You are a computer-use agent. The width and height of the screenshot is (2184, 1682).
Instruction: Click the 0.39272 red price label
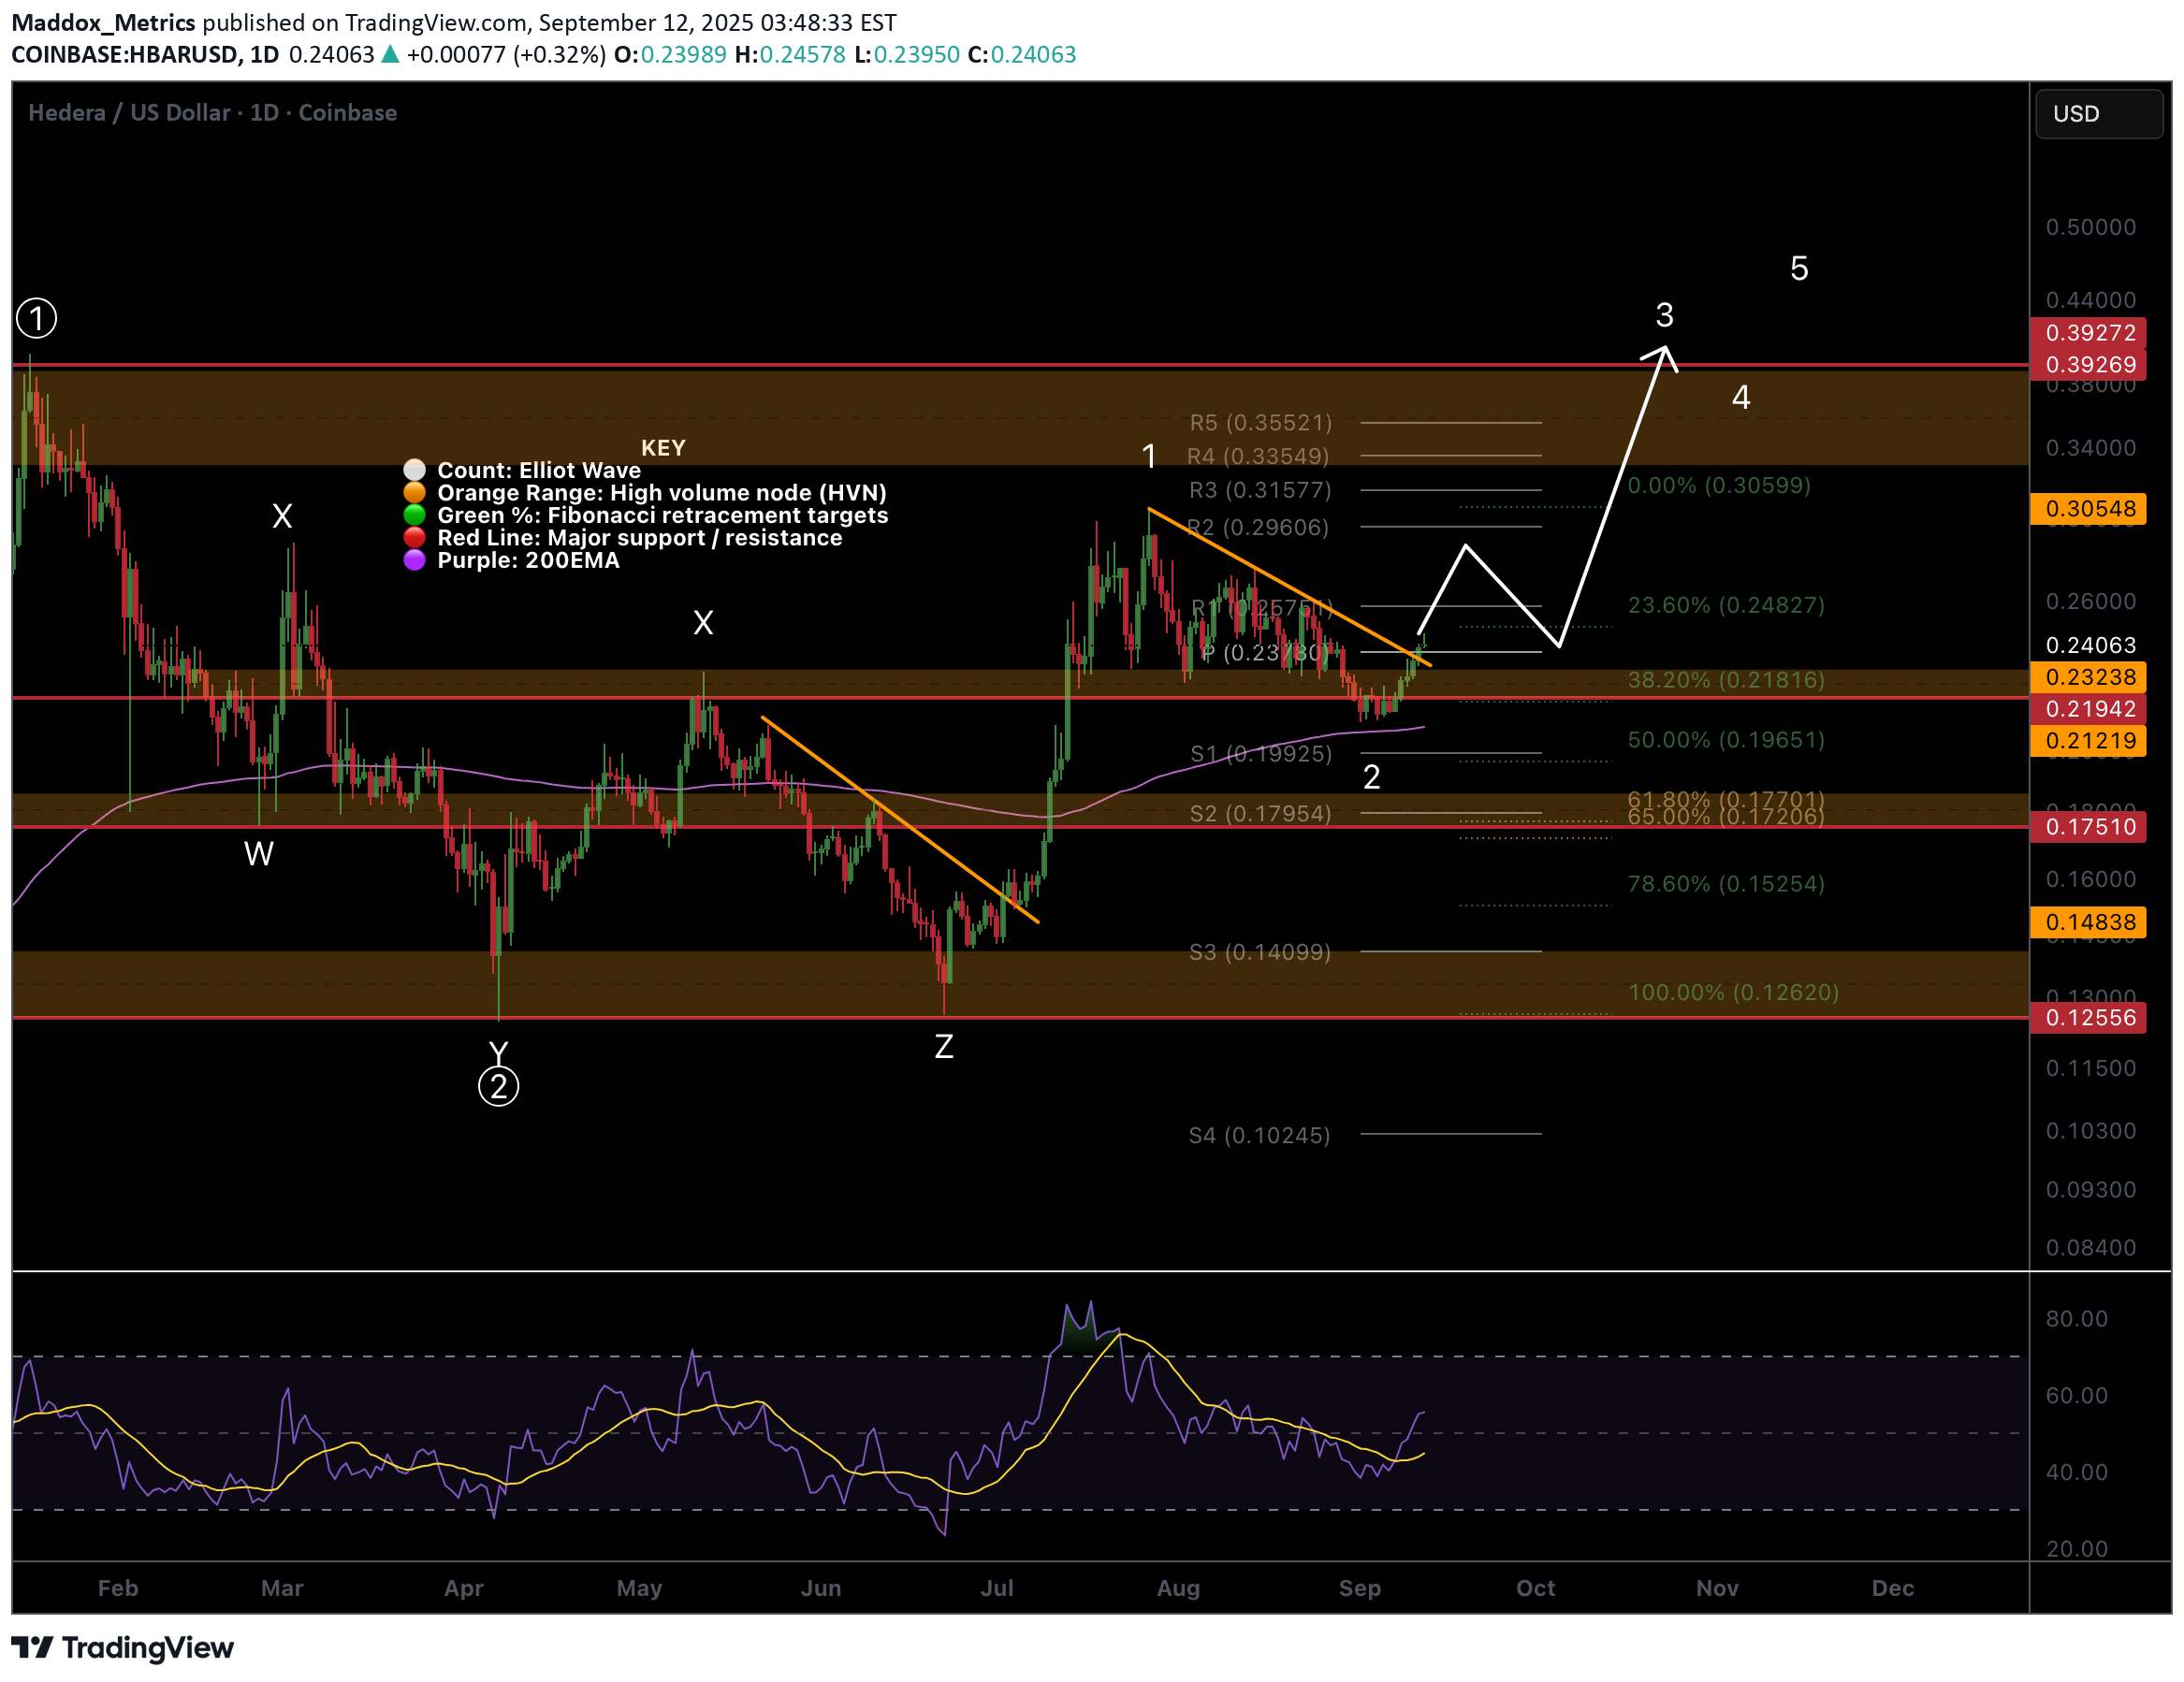[x=2089, y=333]
